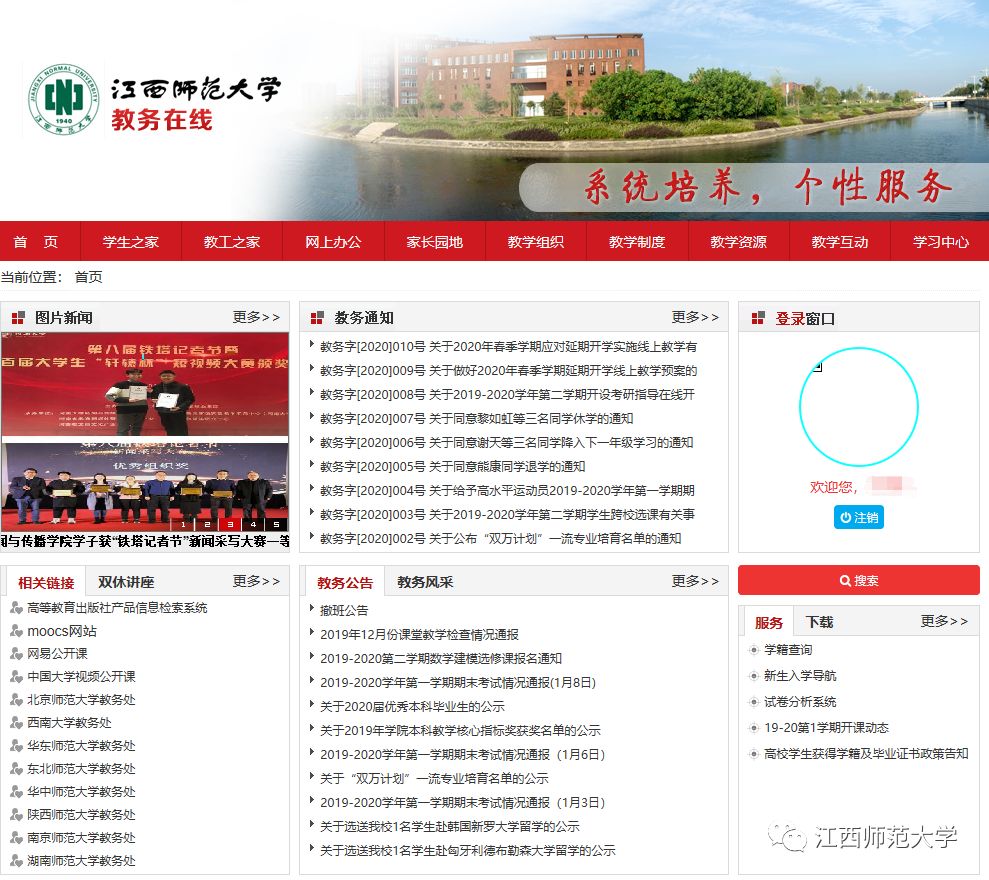Viewport: 989px width, 880px height.
Task: Switch to the 下载 tab
Action: [819, 622]
